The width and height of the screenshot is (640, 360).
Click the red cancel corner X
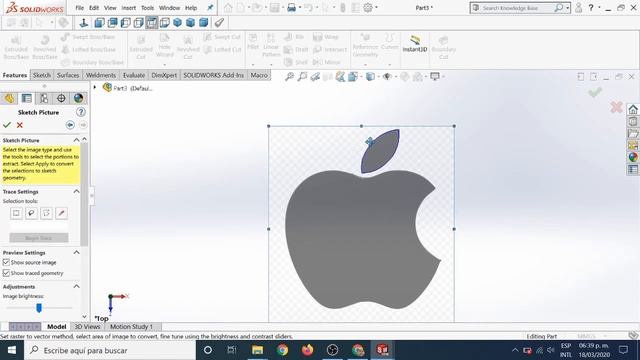(x=616, y=107)
